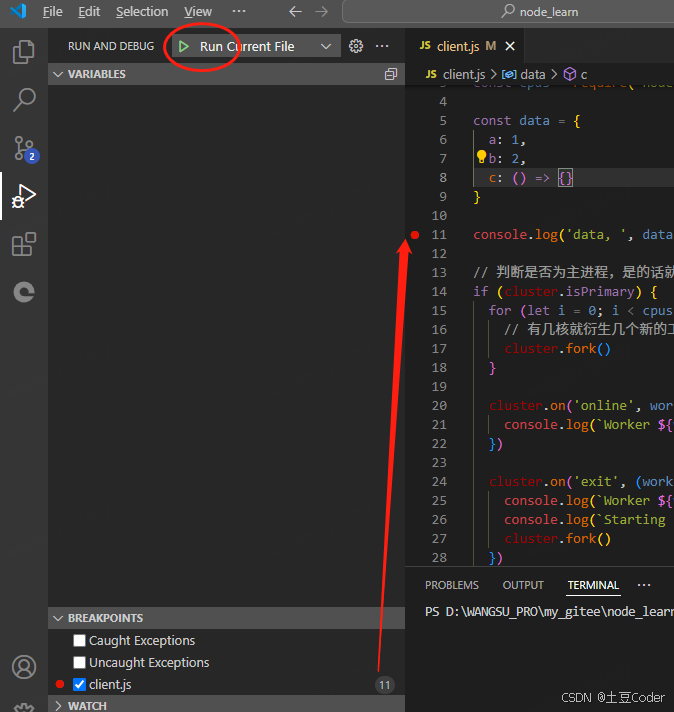
Task: Open the Run and Debug activity icon
Action: point(24,196)
